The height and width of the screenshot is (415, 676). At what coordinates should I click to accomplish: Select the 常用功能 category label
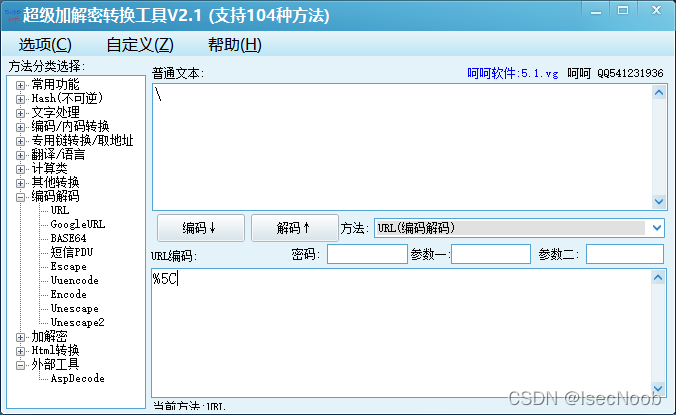(x=55, y=84)
